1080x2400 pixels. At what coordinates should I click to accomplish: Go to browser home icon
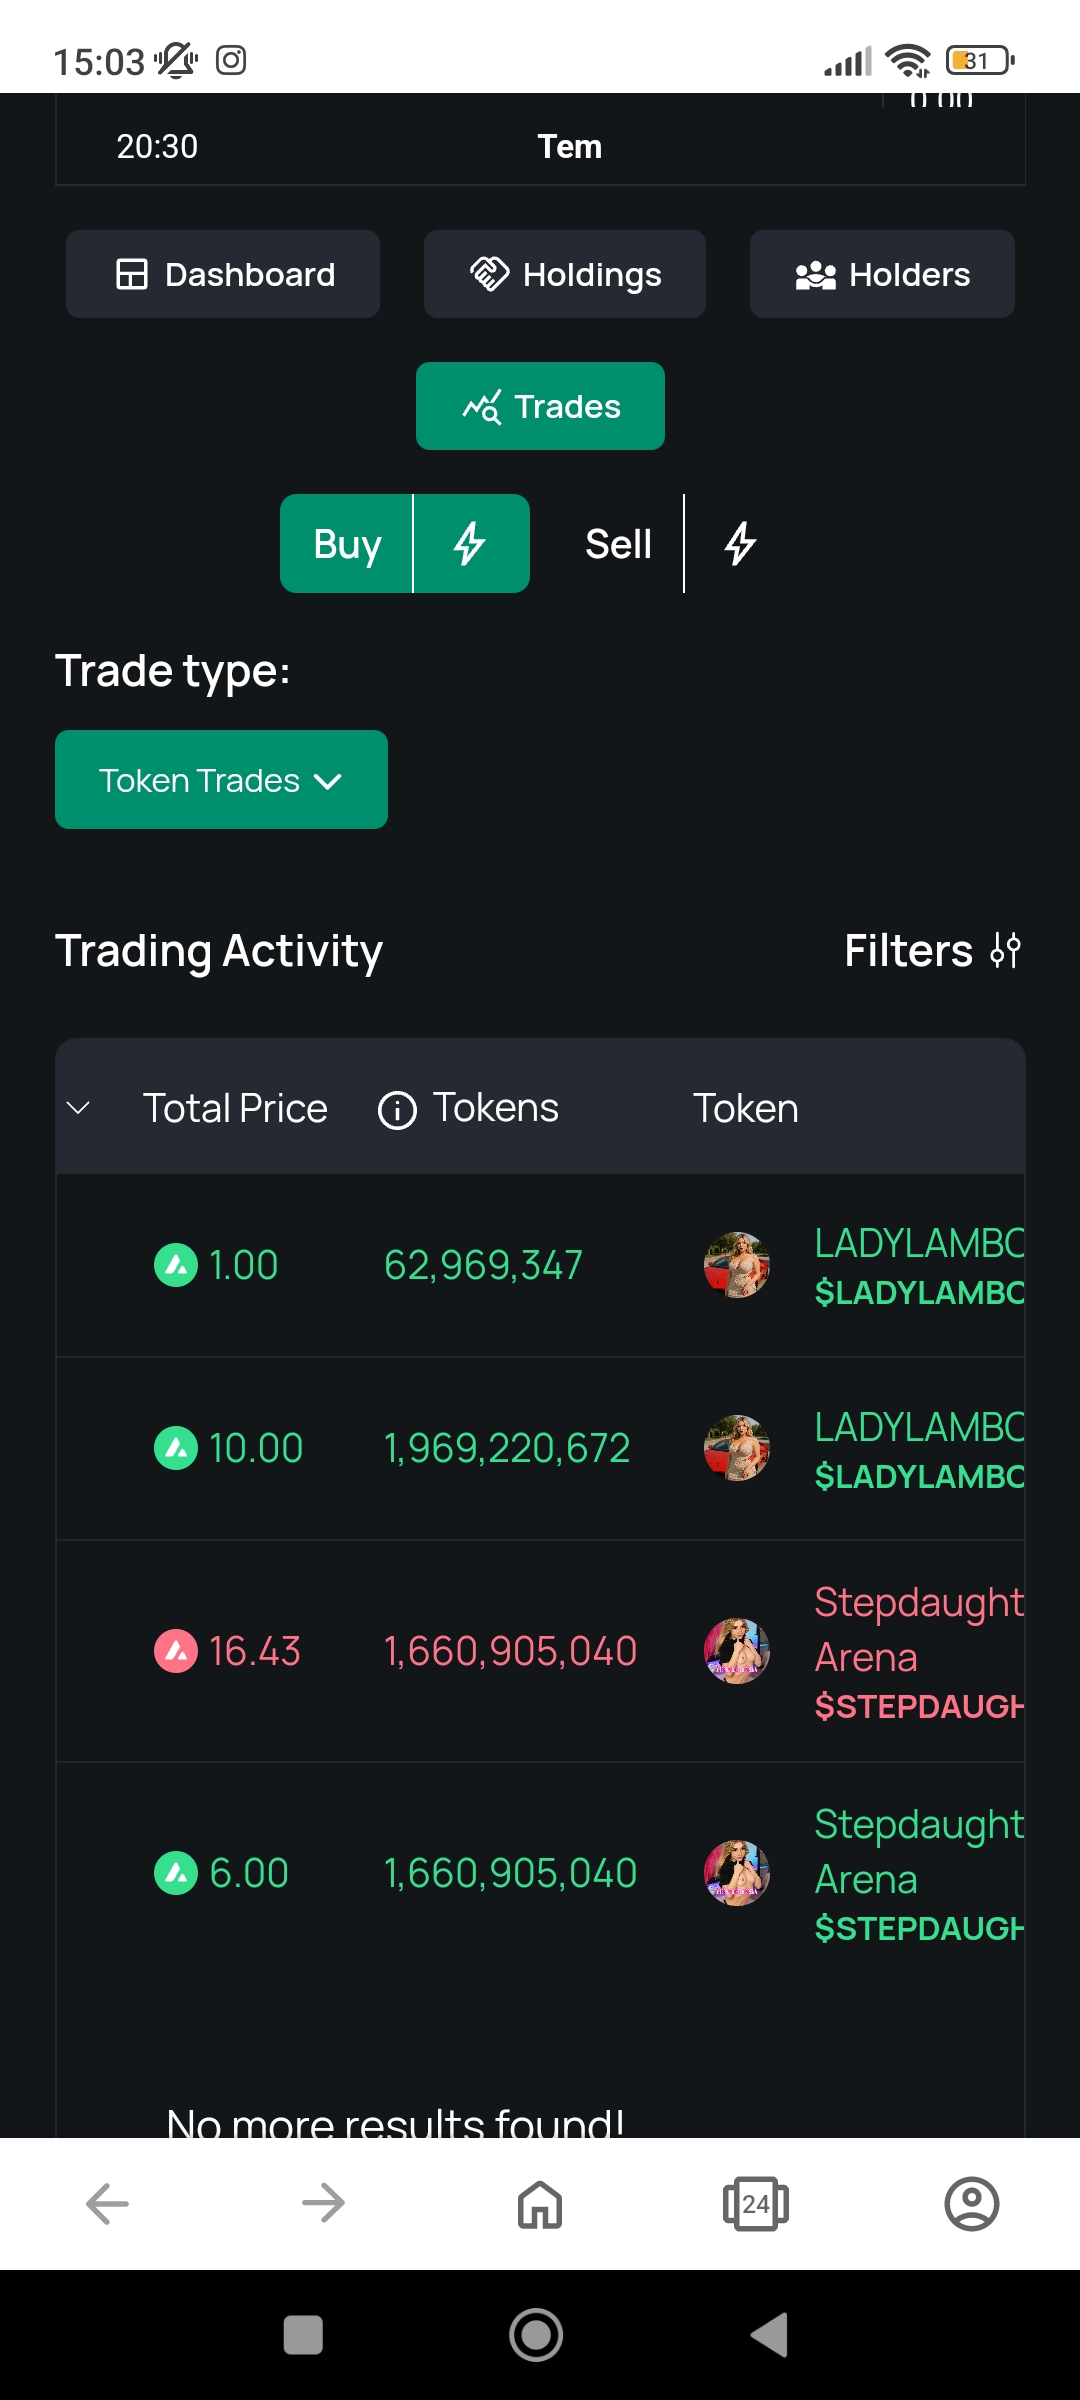(x=540, y=2204)
